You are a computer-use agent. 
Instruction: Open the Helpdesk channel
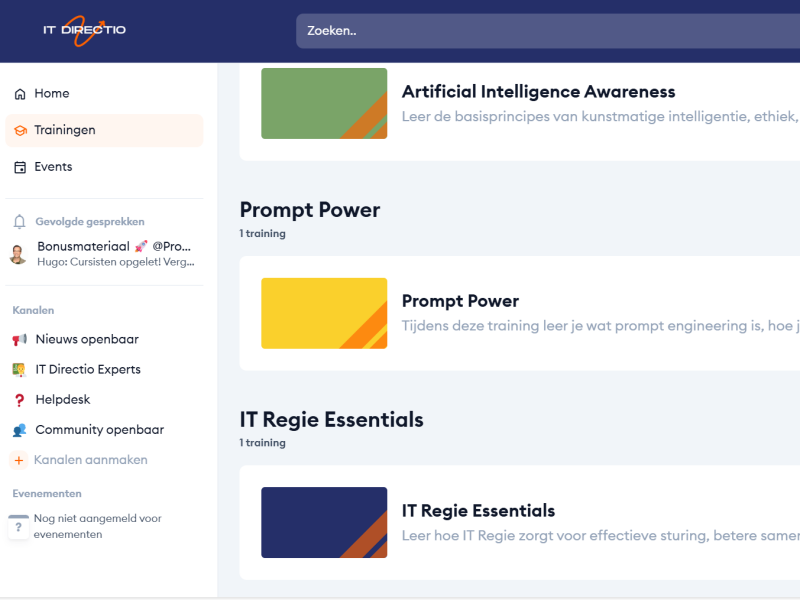point(63,400)
